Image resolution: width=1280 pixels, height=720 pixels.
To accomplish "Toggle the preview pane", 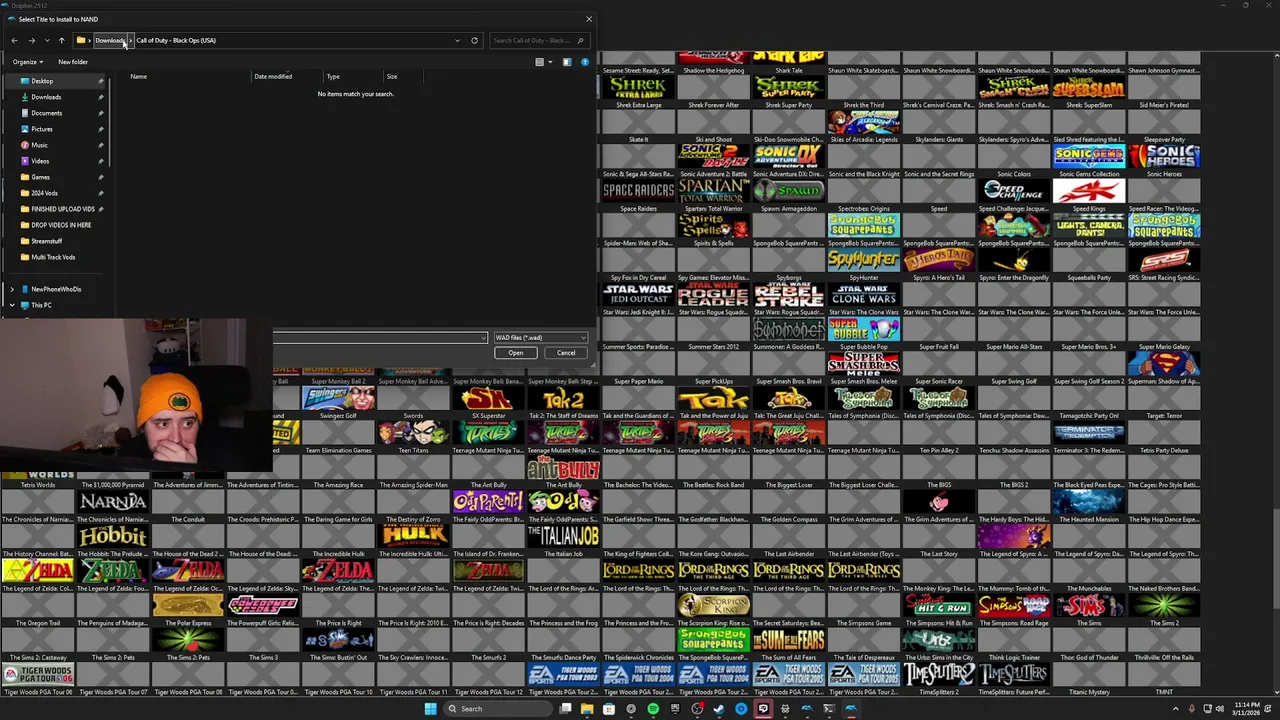I will pyautogui.click(x=567, y=62).
